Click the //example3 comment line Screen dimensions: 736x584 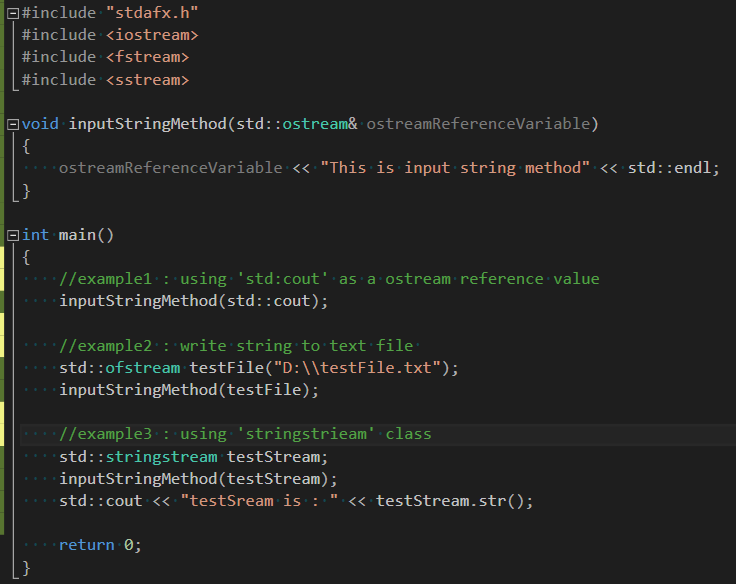tap(245, 434)
